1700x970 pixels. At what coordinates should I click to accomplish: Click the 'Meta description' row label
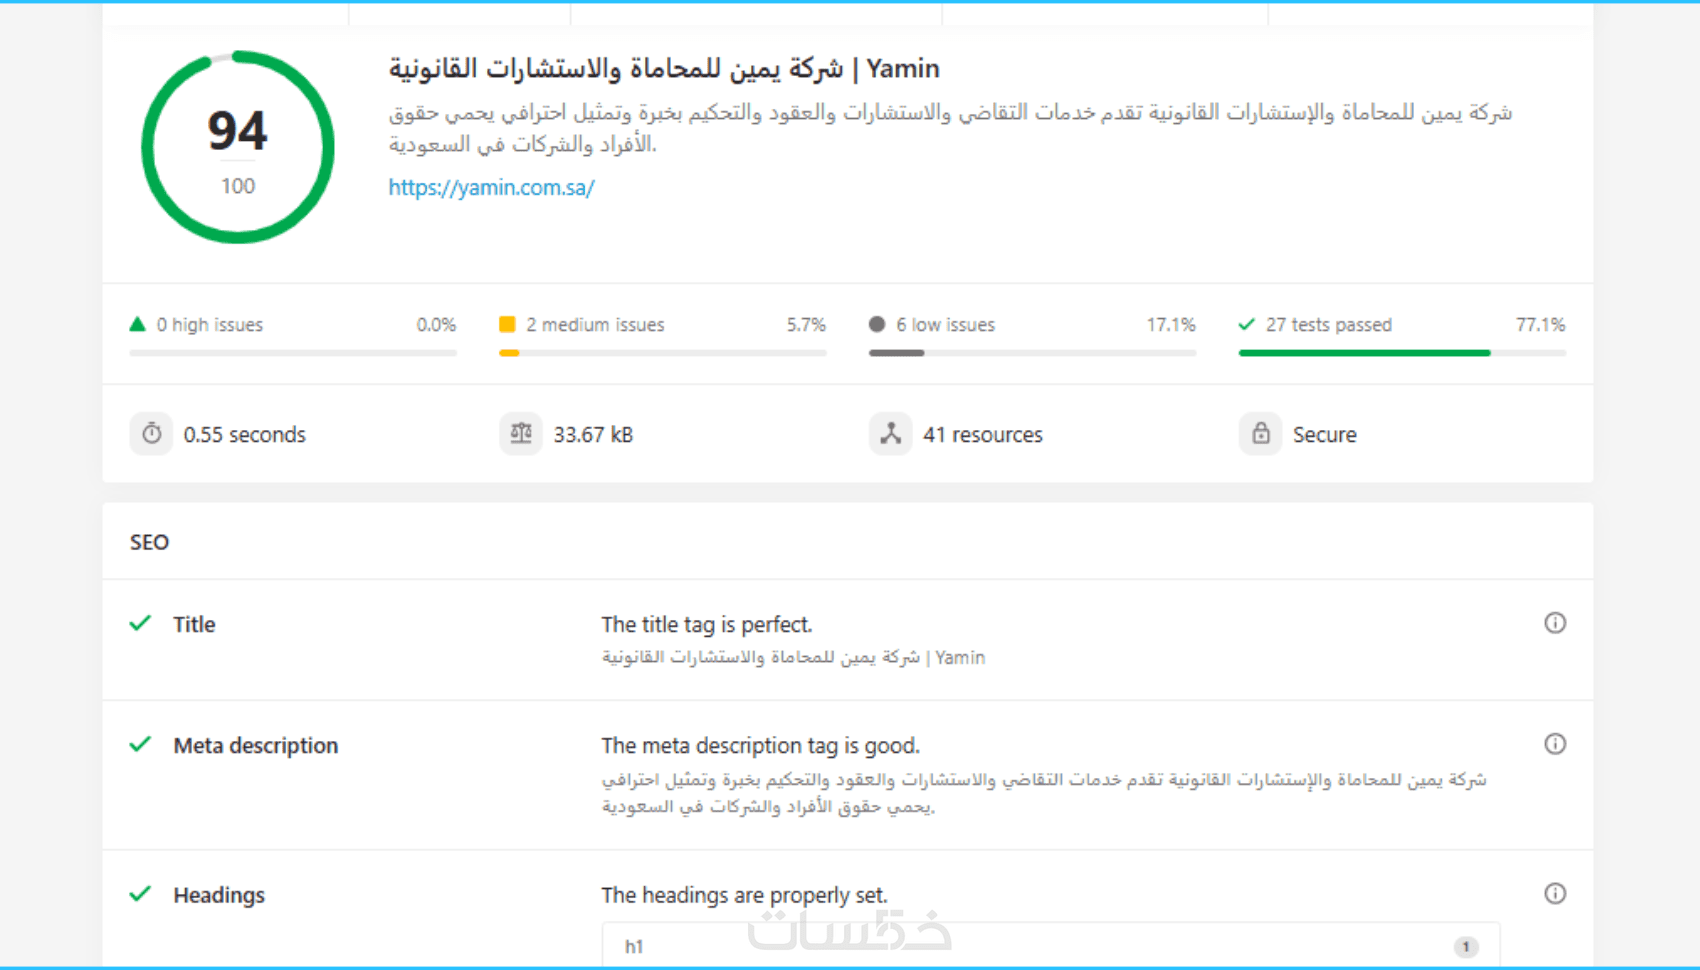click(x=256, y=746)
